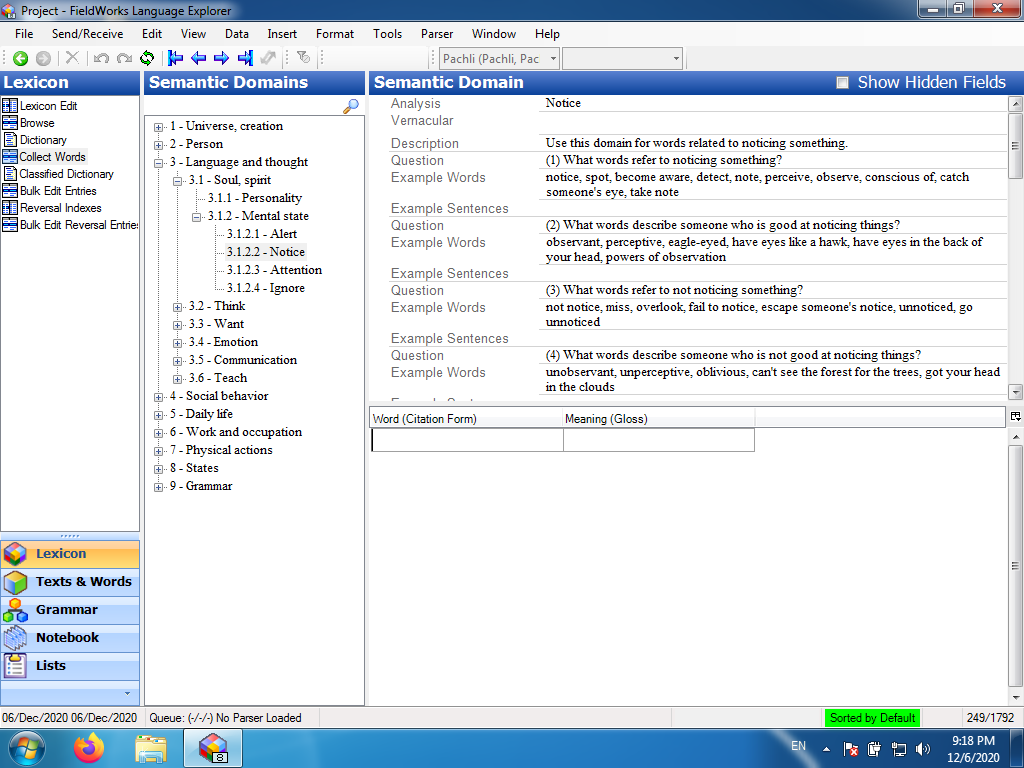Click the column configure icon beside Meaning header
1024x768 pixels.
(x=1015, y=416)
